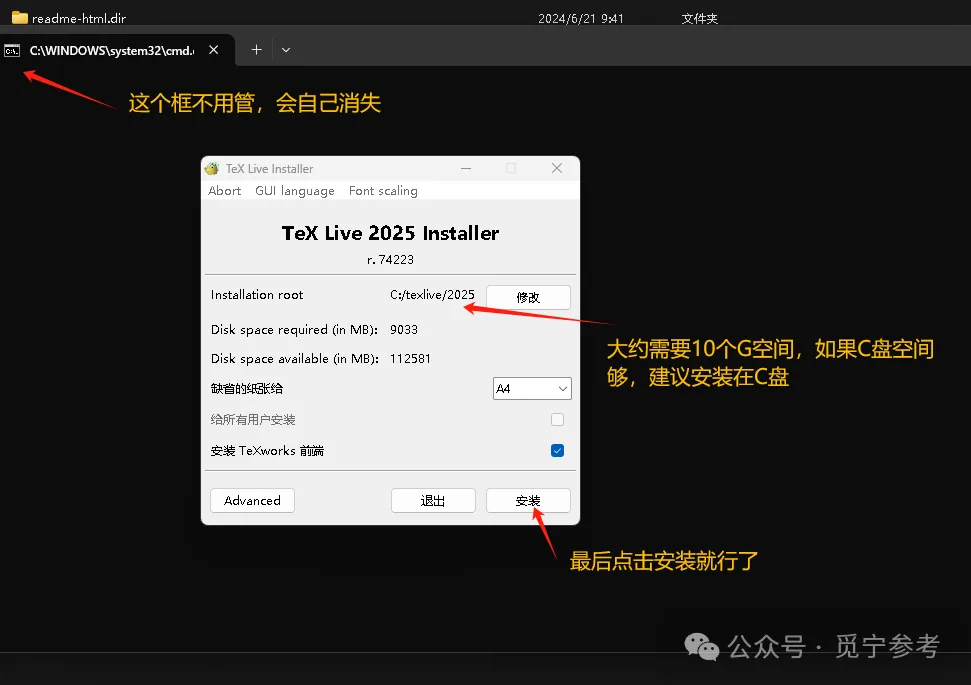This screenshot has height=685, width=971.
Task: Click the Advanced button
Action: pos(252,500)
